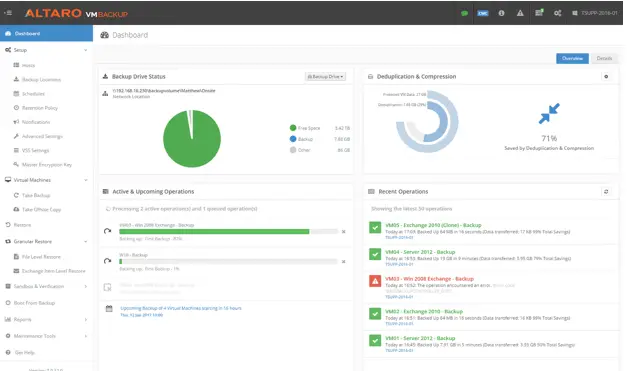Open the green chat icon in header

pyautogui.click(x=464, y=13)
